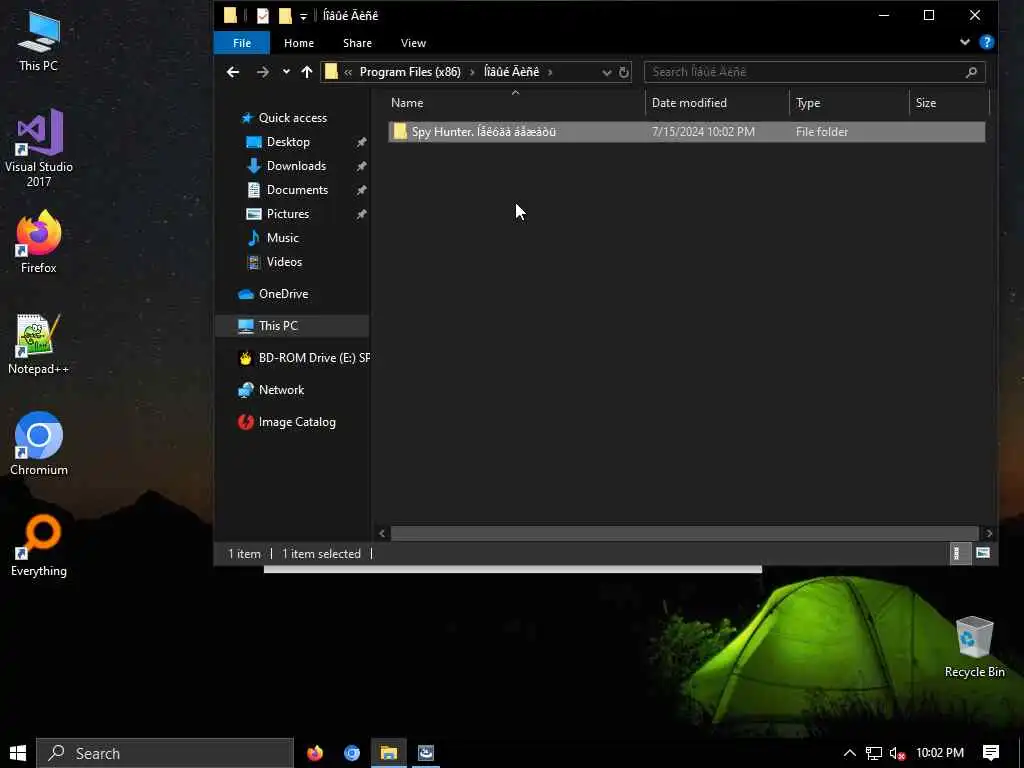Viewport: 1024px width, 768px height.
Task: Open the File ribbon tab
Action: 242,43
